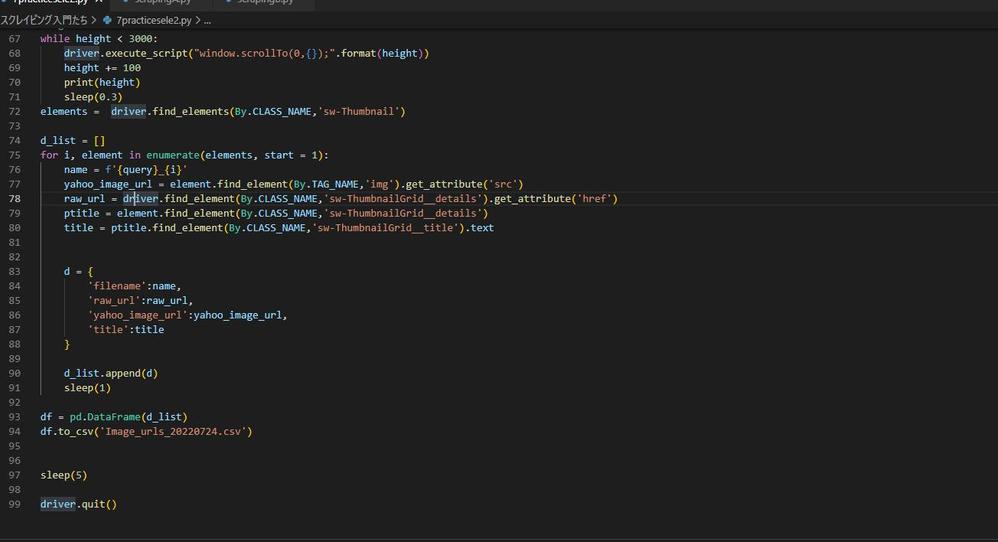This screenshot has height=542, width=998.
Task: Click the sleep(0.3) call
Action: pos(93,97)
